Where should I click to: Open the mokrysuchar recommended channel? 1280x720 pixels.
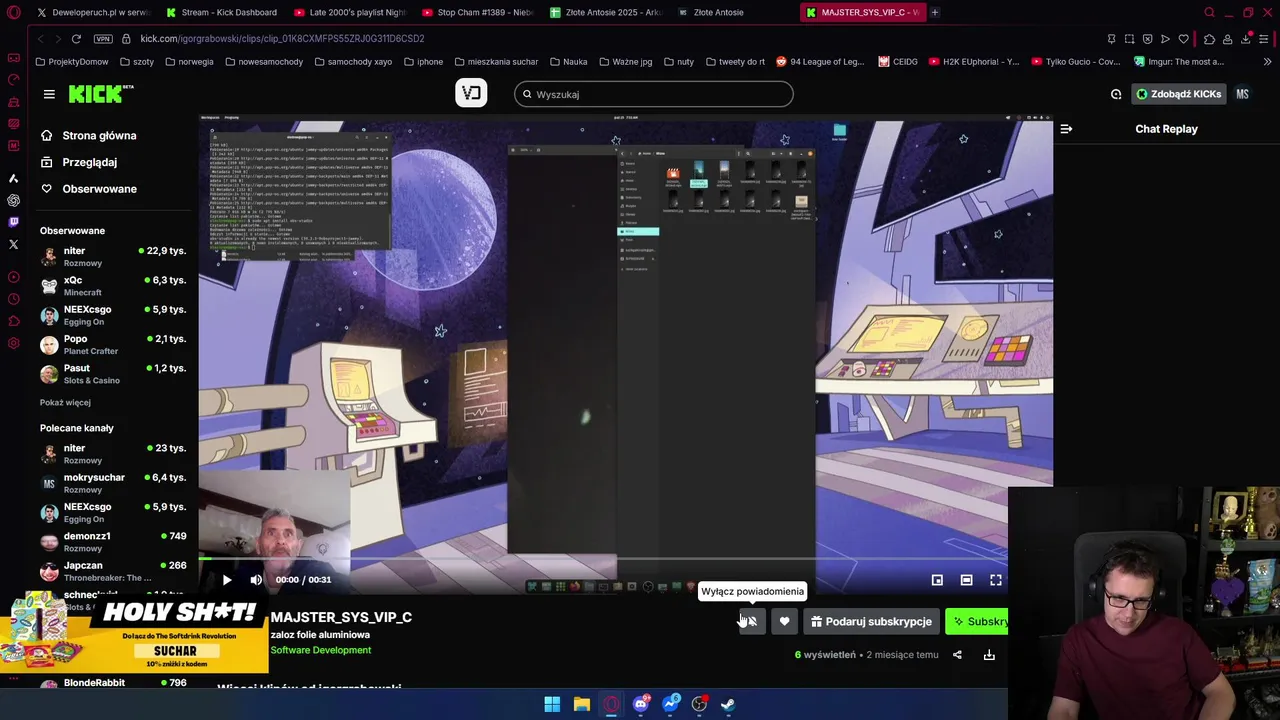113,483
